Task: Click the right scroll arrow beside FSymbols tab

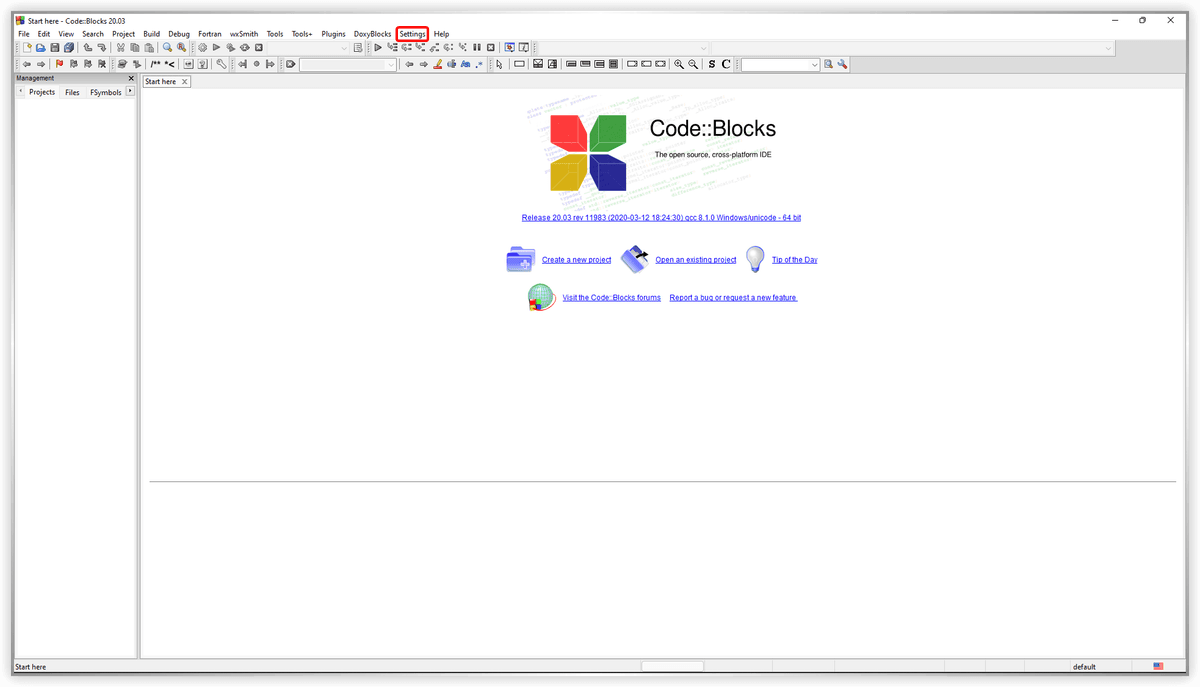Action: [130, 92]
